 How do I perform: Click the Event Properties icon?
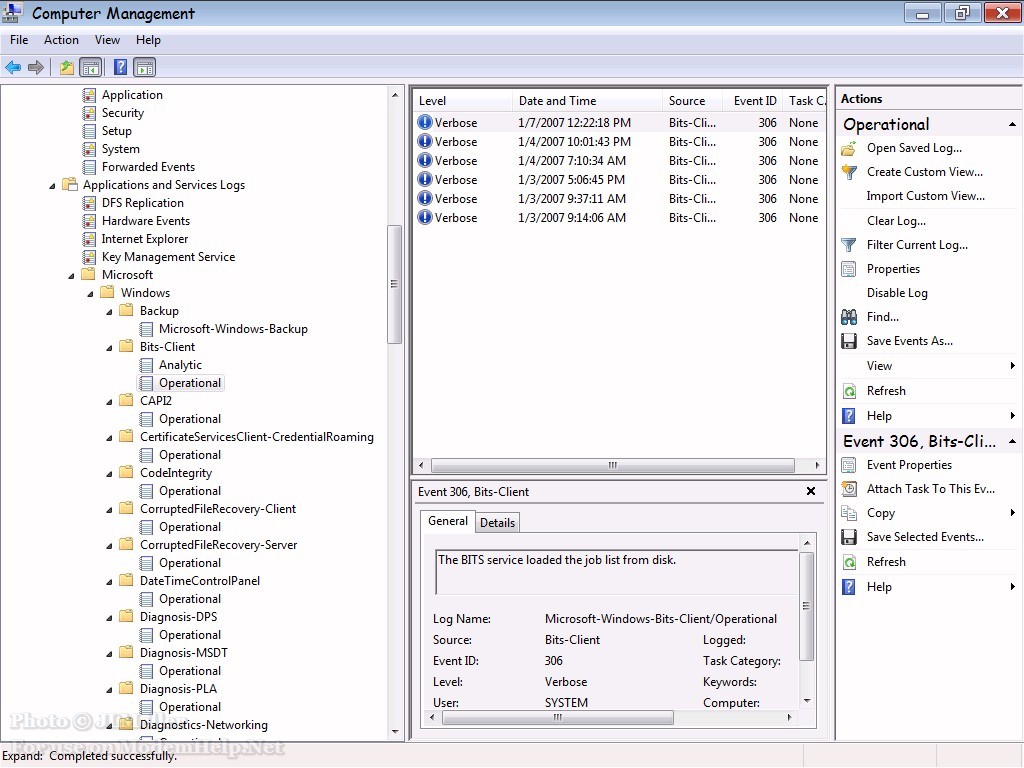click(849, 465)
